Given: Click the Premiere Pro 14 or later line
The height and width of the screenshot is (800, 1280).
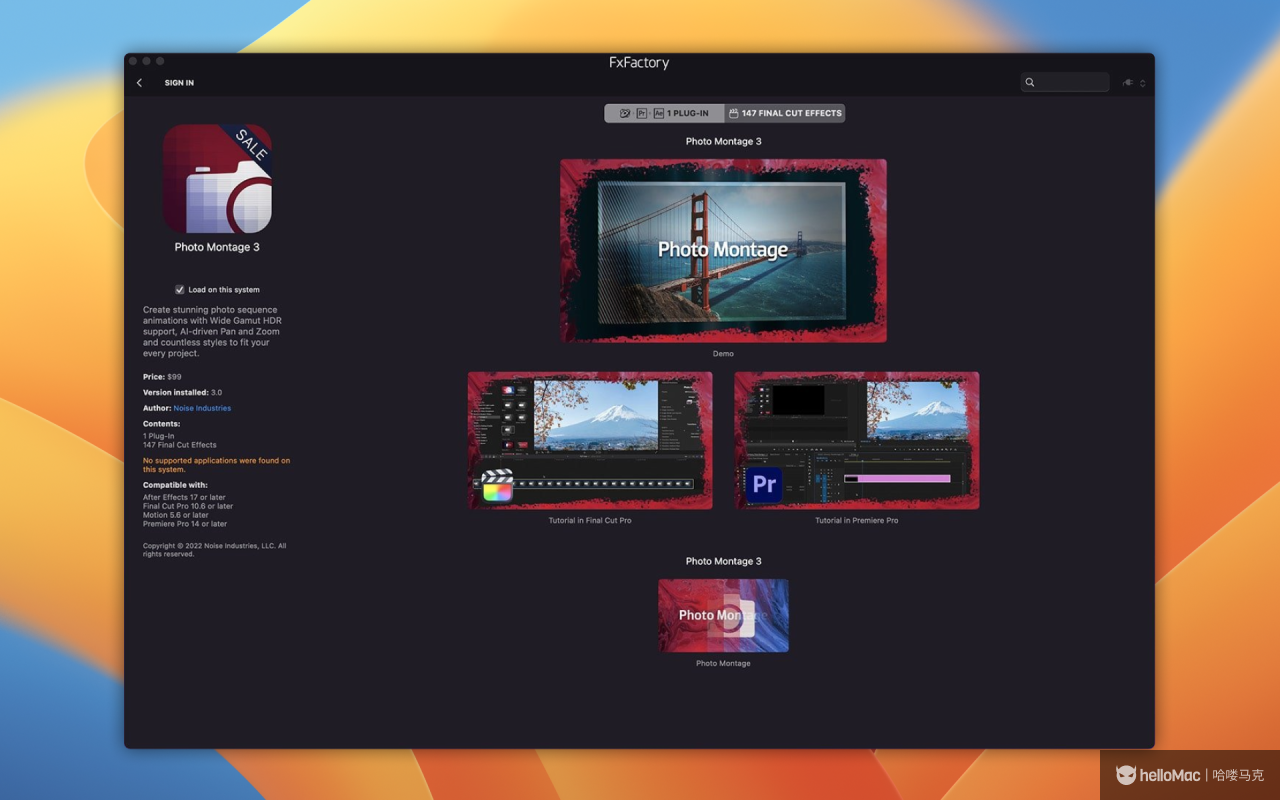Looking at the screenshot, I should [x=185, y=524].
